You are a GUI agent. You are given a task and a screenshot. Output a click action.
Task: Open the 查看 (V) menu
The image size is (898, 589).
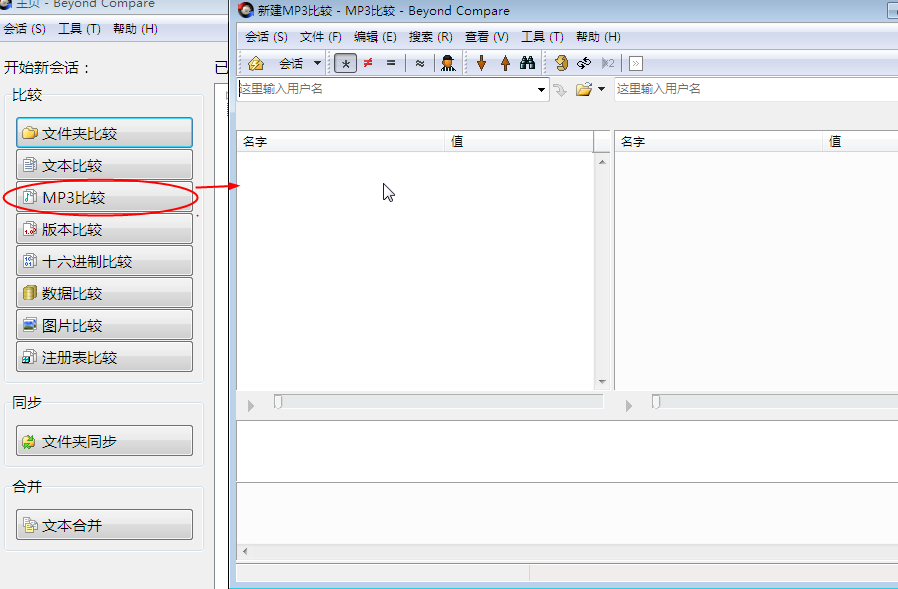(487, 37)
